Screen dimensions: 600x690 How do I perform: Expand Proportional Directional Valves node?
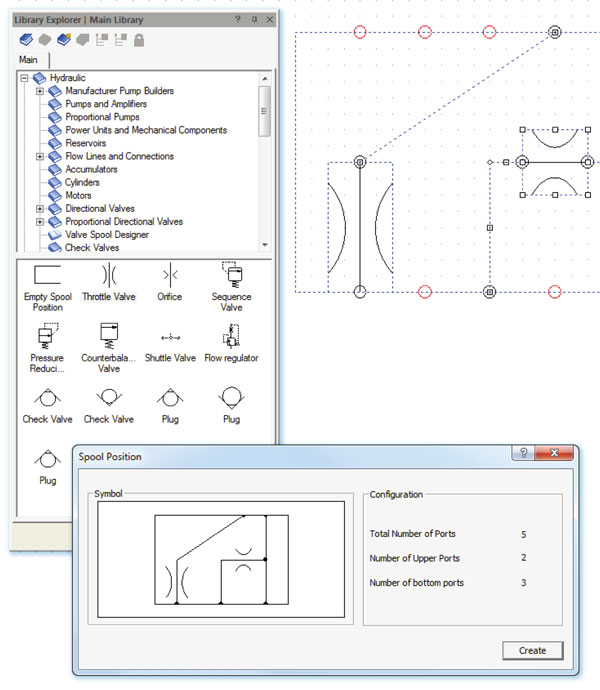(x=40, y=221)
